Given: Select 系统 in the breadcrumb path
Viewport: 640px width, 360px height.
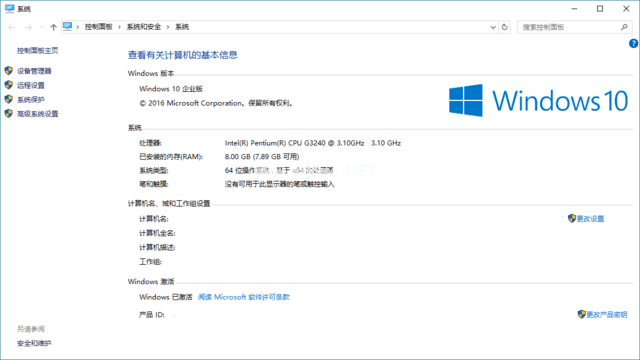Looking at the screenshot, I should (x=182, y=27).
